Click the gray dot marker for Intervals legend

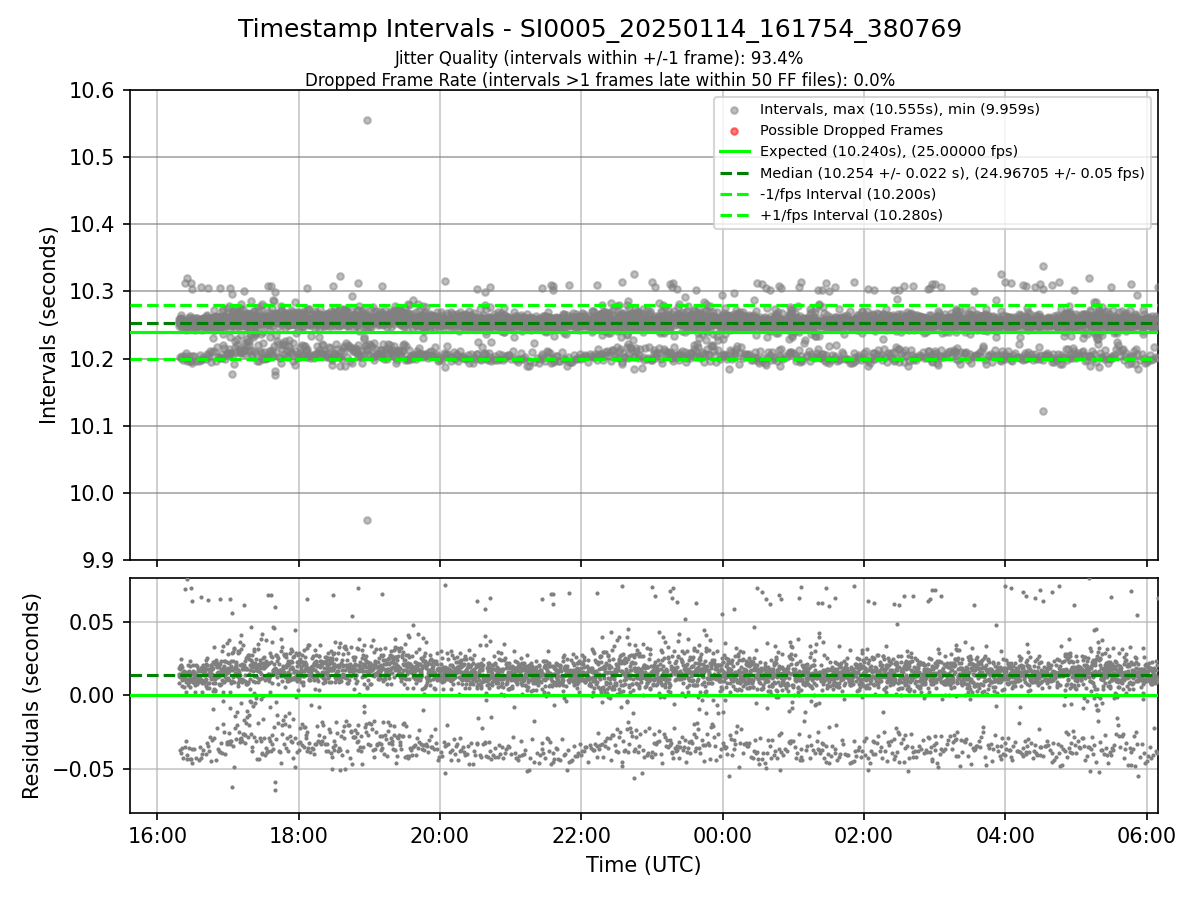(x=734, y=110)
